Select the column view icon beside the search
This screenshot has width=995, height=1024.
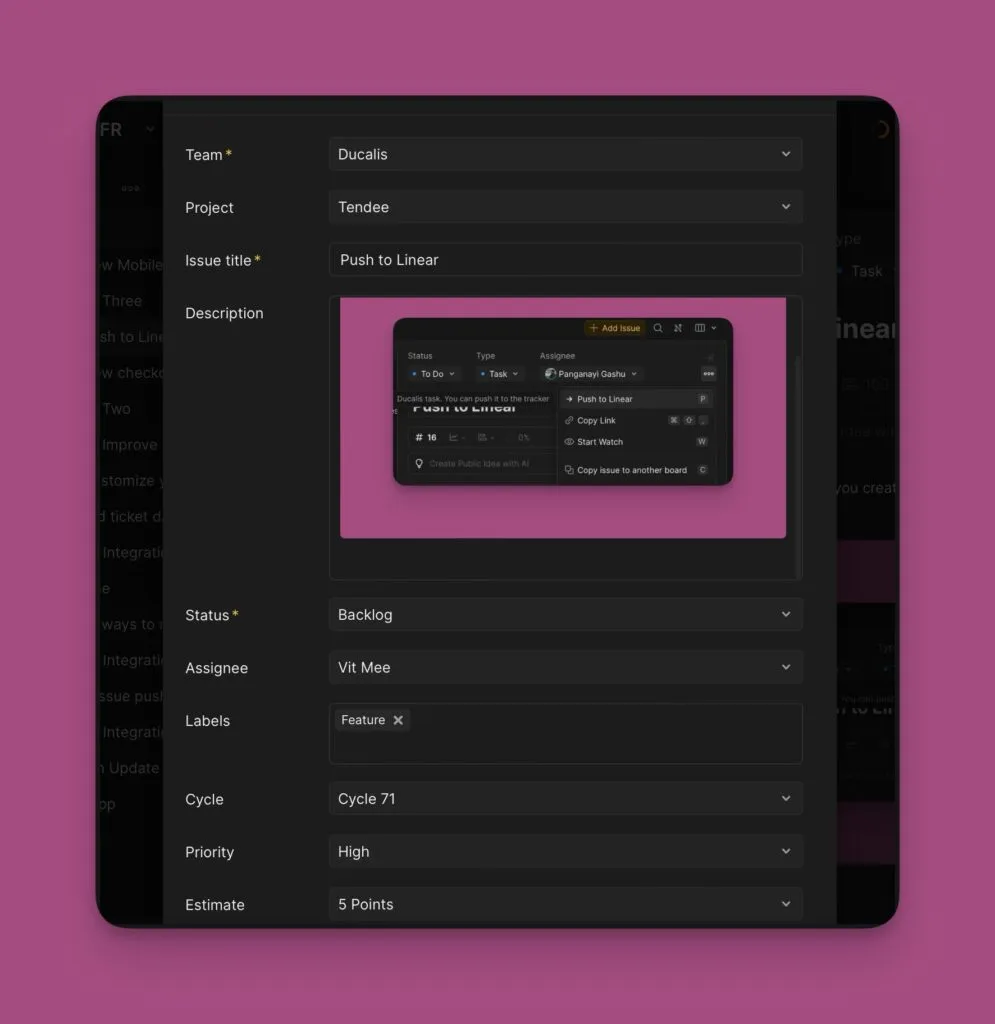pos(701,329)
